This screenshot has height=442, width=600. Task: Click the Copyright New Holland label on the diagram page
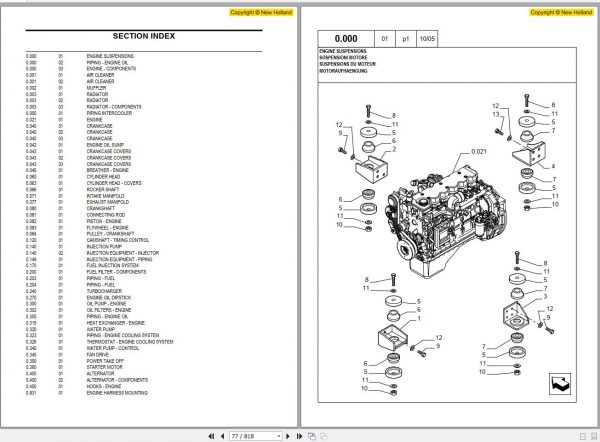pos(561,12)
